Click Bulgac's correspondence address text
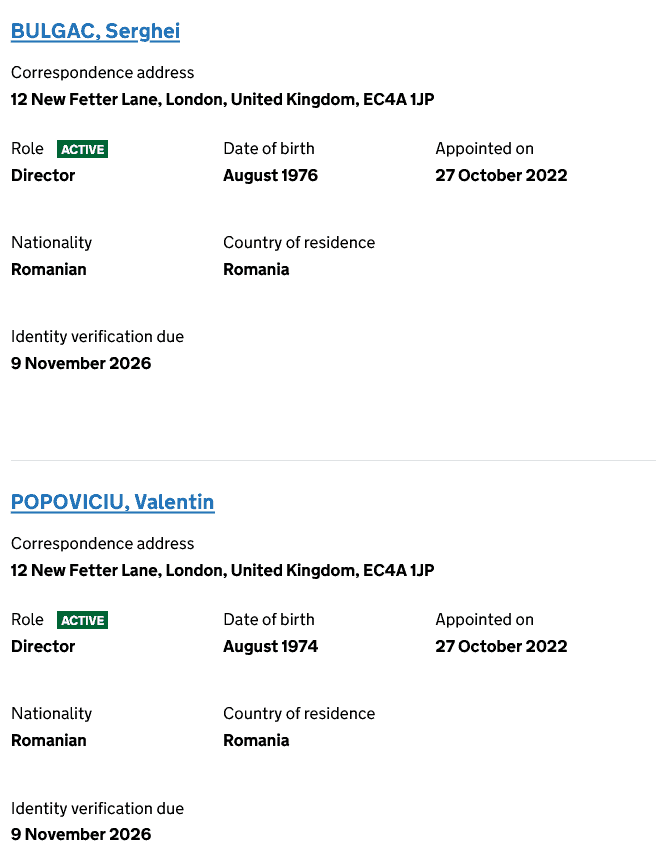 coord(222,99)
